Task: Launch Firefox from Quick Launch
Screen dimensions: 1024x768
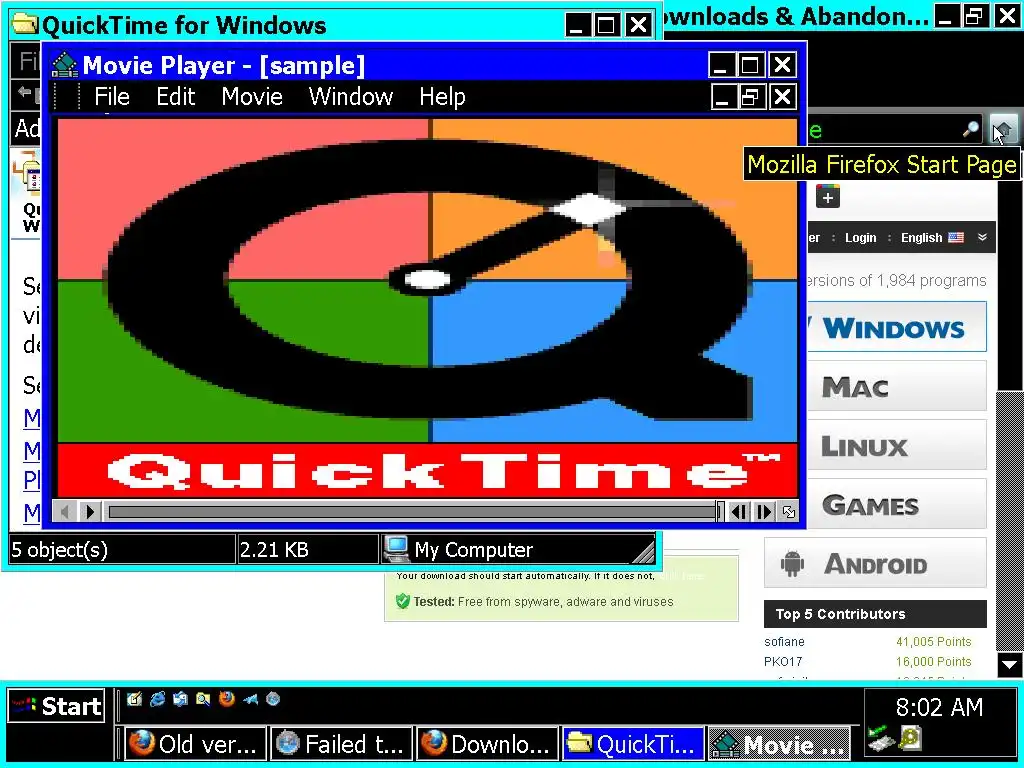Action: 227,699
